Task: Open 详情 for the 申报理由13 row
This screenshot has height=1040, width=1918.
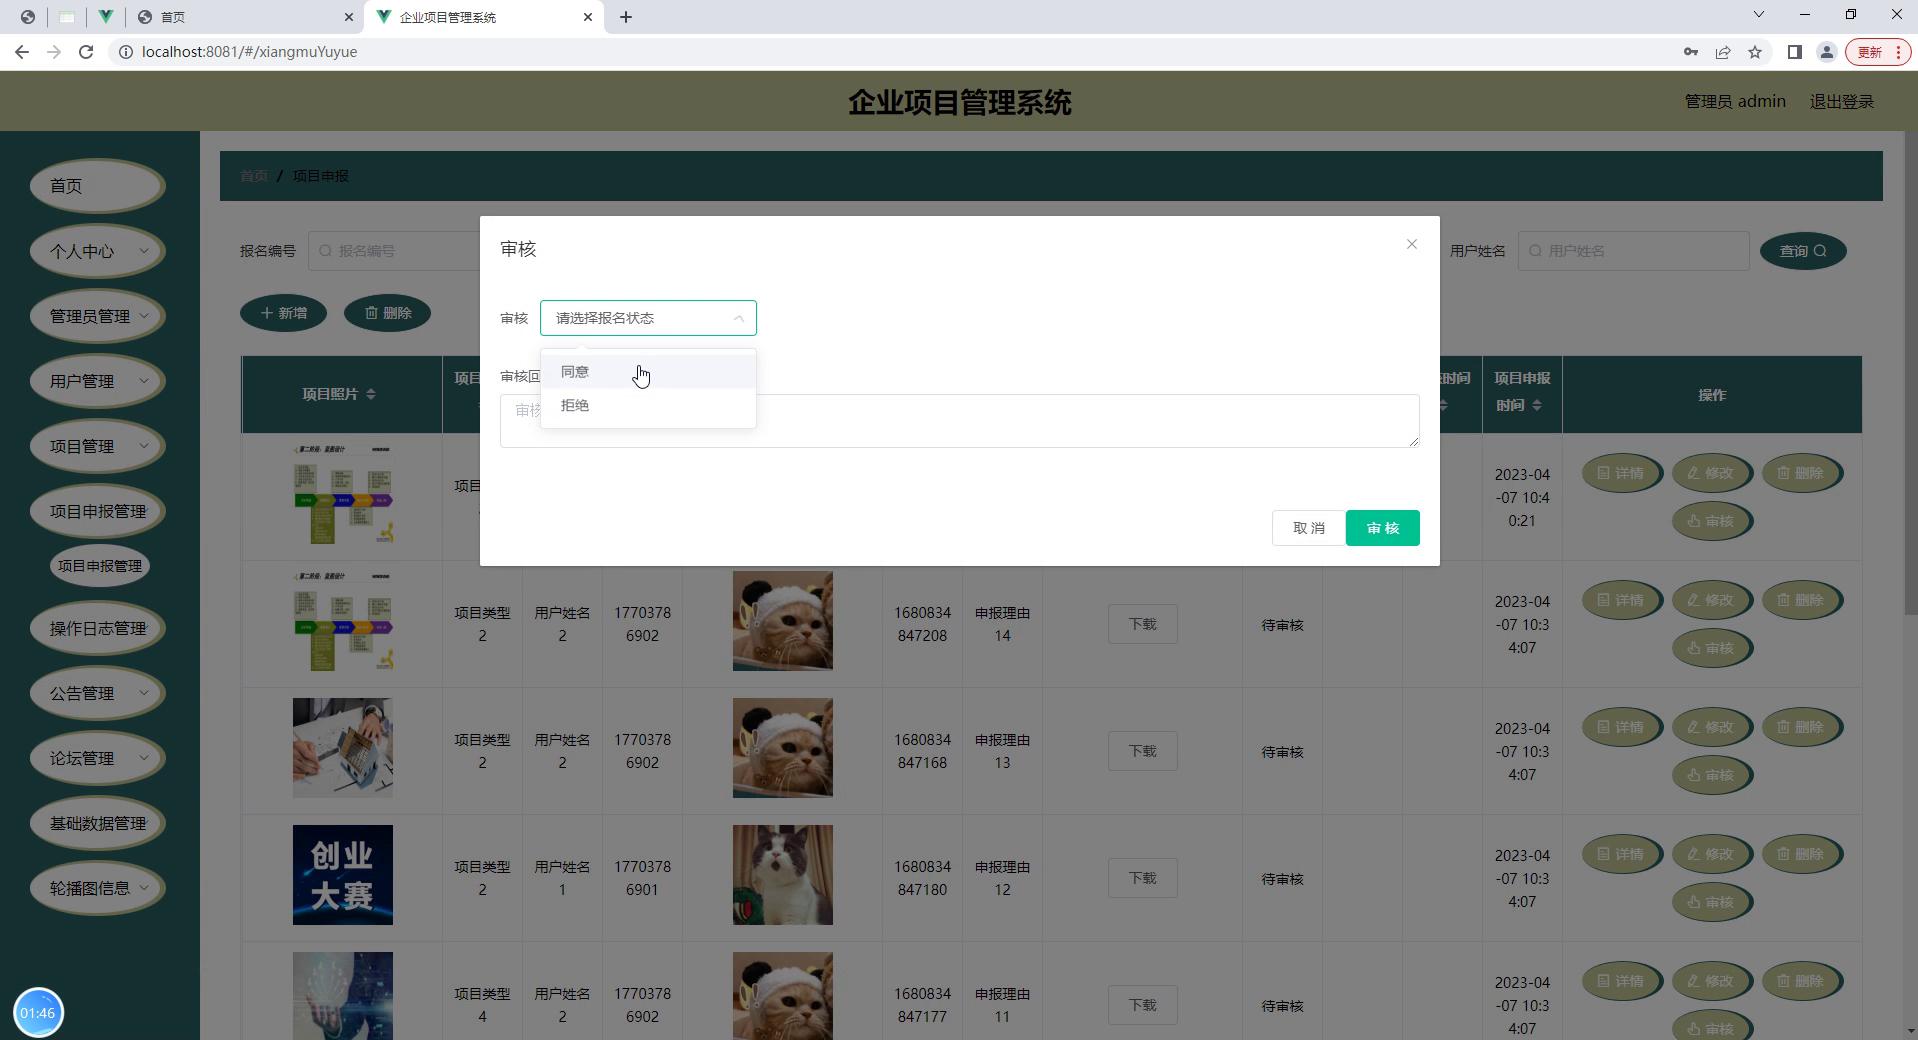Action: 1621,727
